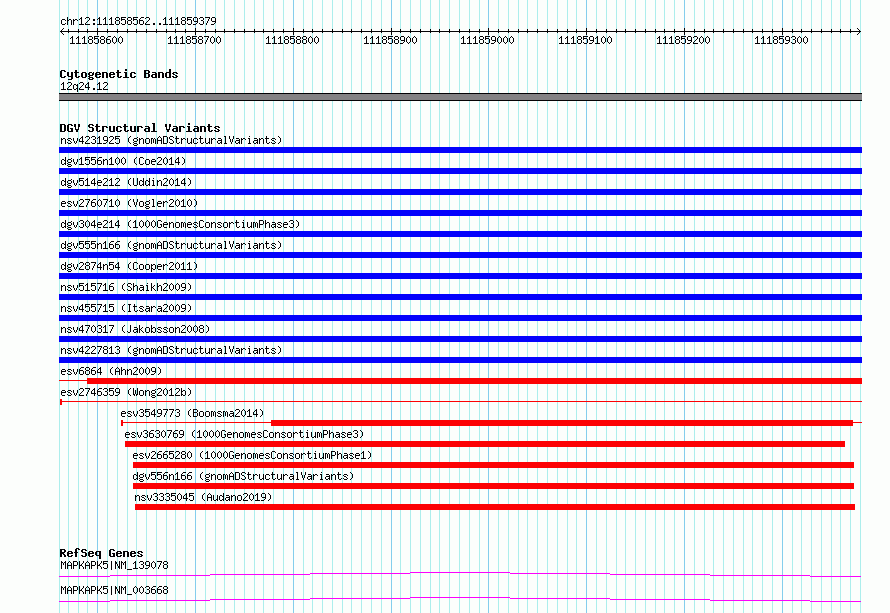Select dgv304e214 (1000GenomesConsortiumPhase3) label
The height and width of the screenshot is (613, 890).
click(180, 224)
